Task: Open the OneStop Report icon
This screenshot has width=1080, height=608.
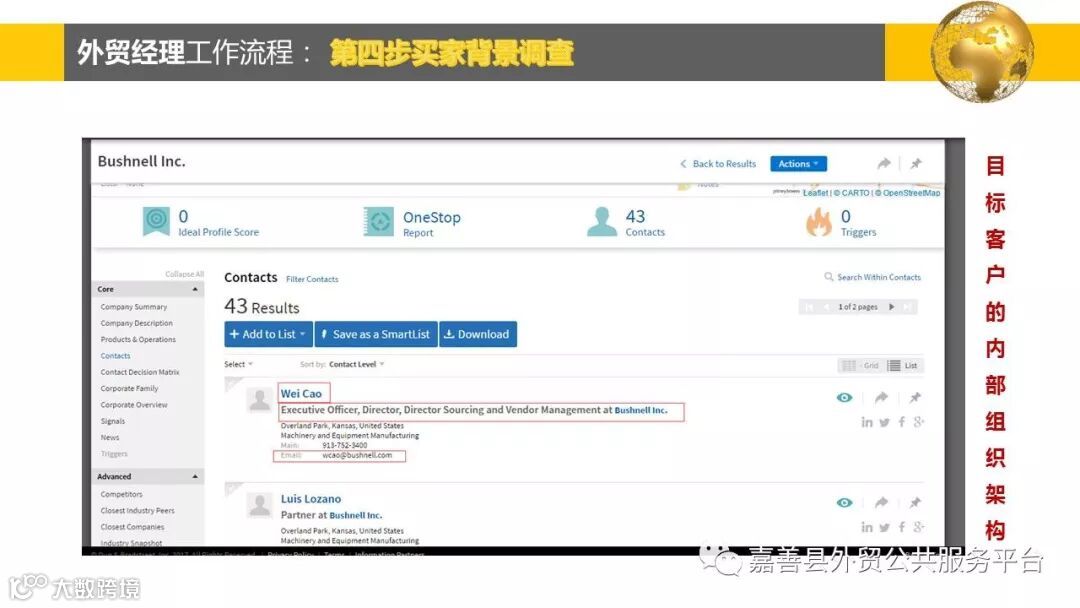Action: tap(379, 222)
